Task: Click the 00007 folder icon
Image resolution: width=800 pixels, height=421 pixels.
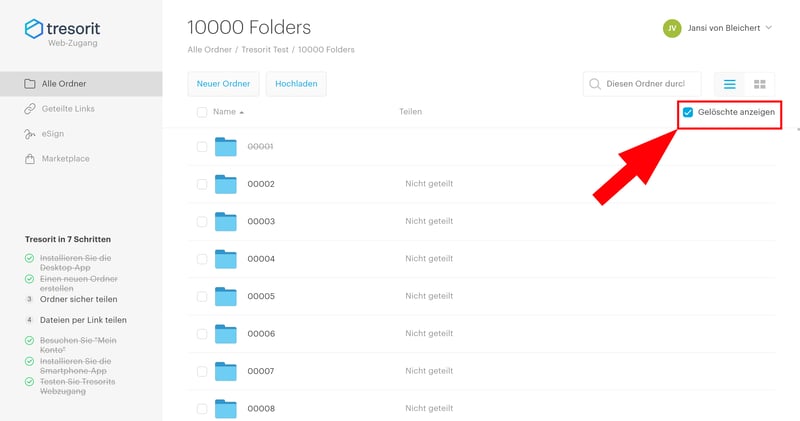Action: coord(226,371)
